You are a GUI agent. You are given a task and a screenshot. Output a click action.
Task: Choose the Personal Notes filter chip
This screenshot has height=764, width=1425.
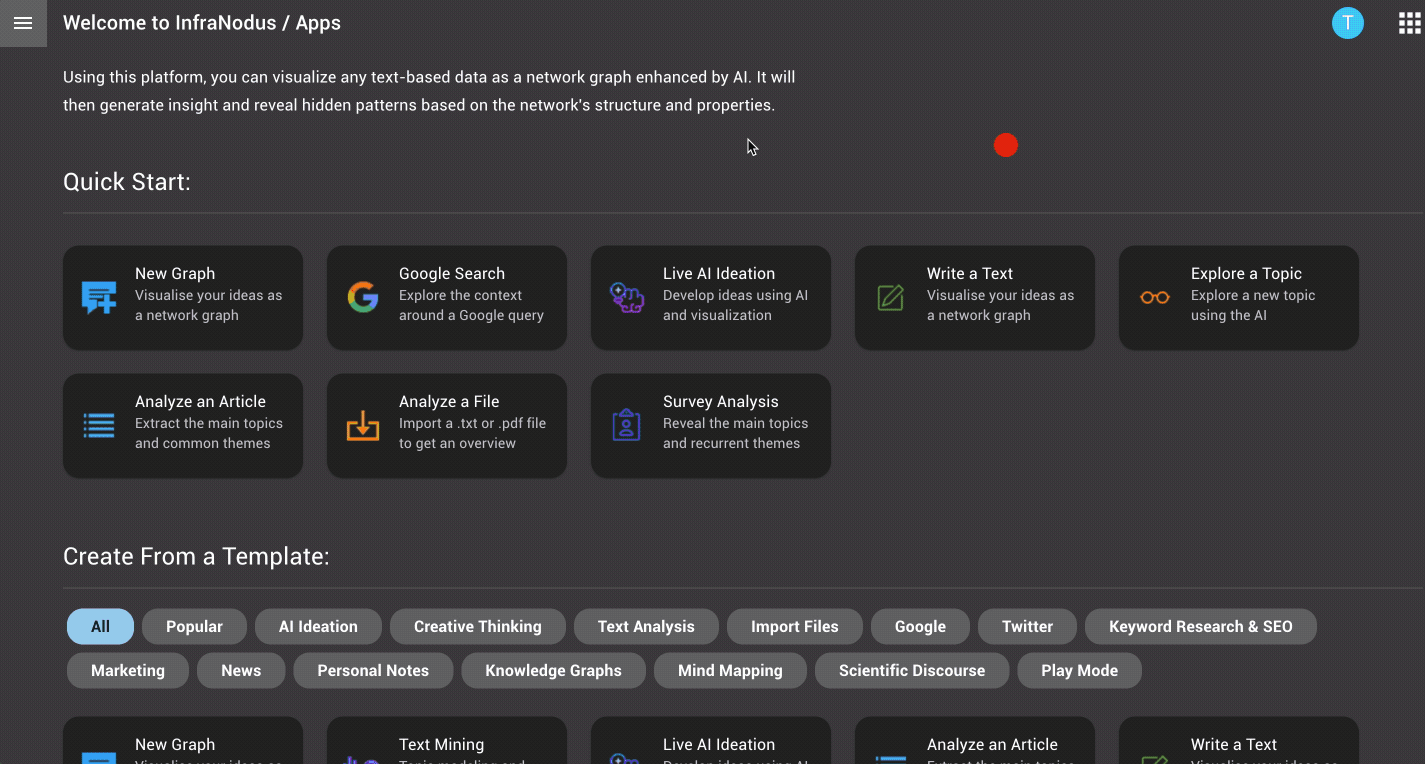click(373, 671)
